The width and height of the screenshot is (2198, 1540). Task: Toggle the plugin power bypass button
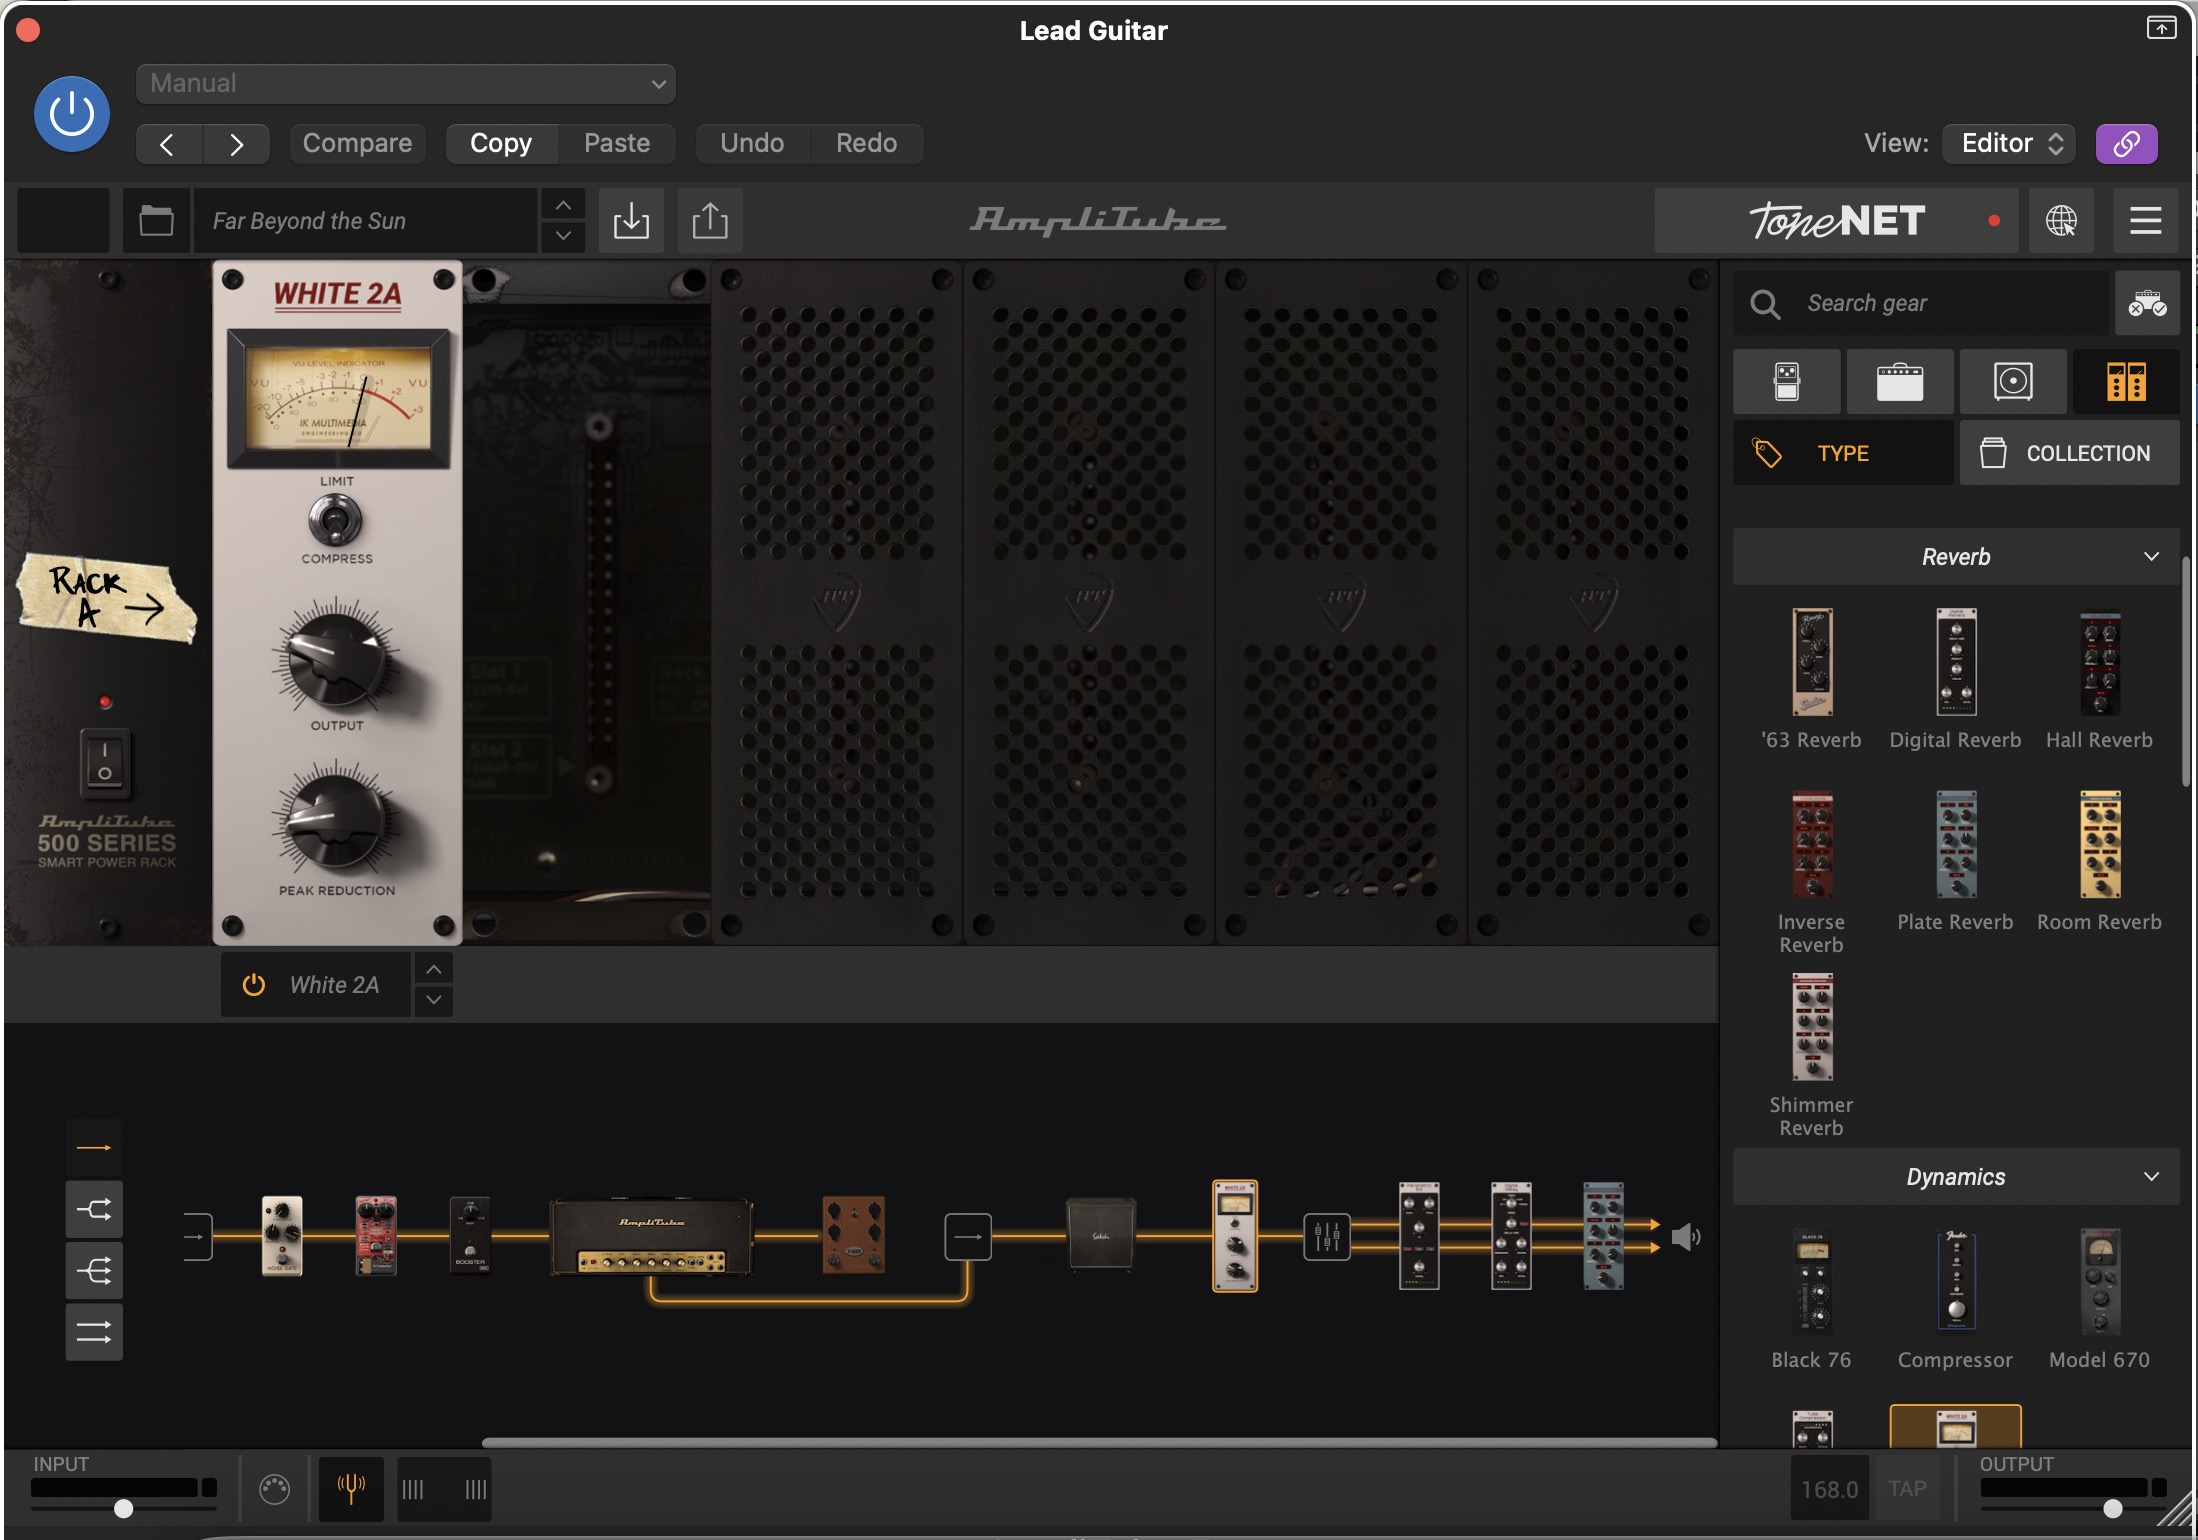[x=72, y=114]
